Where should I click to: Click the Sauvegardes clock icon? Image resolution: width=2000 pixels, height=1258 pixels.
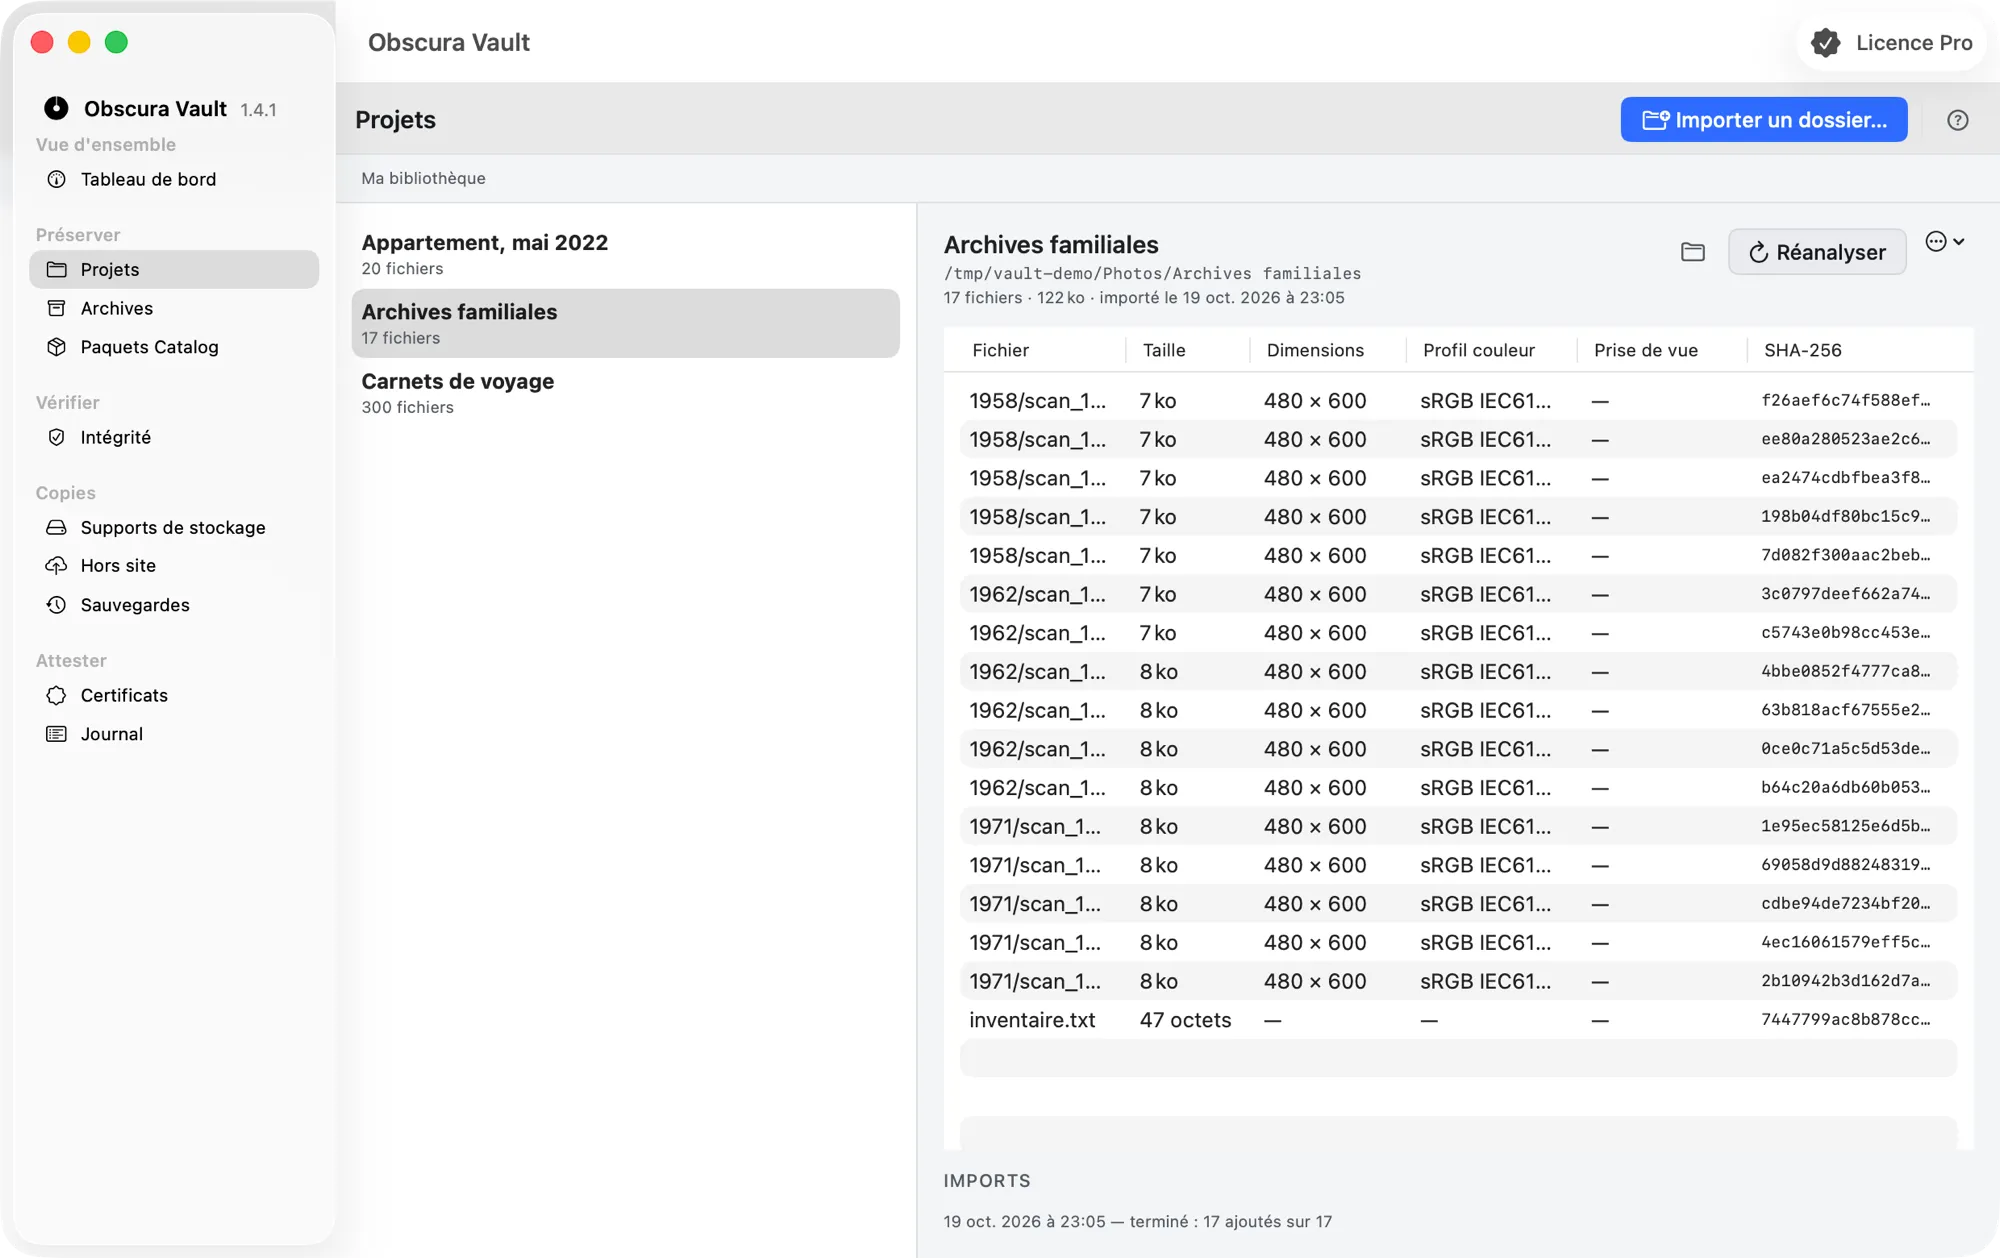(x=57, y=605)
